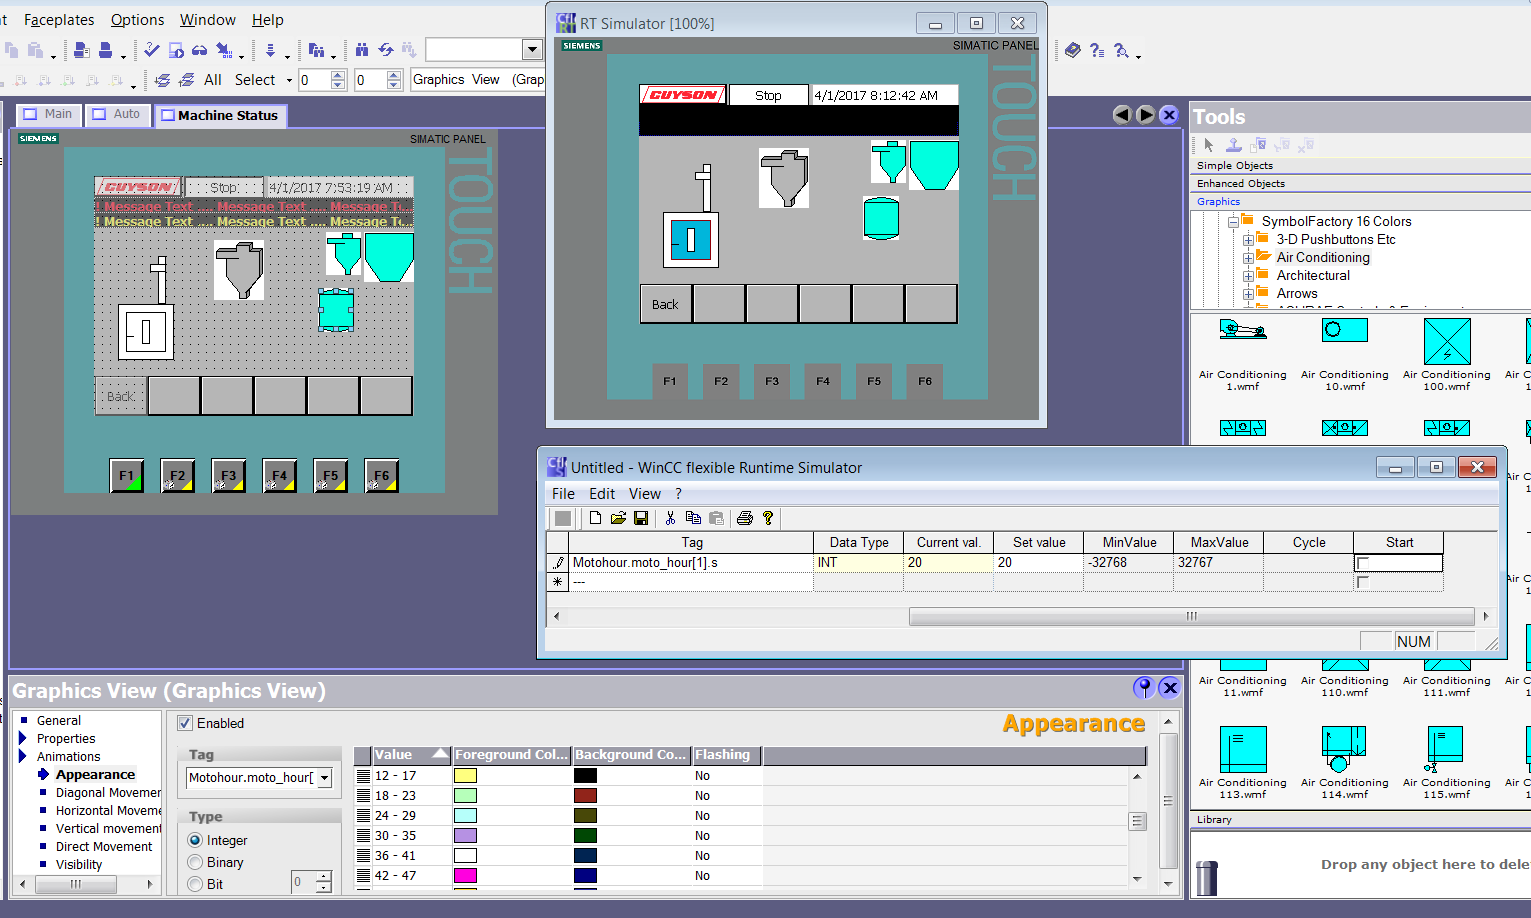Viewport: 1531px width, 918px height.
Task: Switch to the Auto screen tab
Action: pyautogui.click(x=117, y=114)
